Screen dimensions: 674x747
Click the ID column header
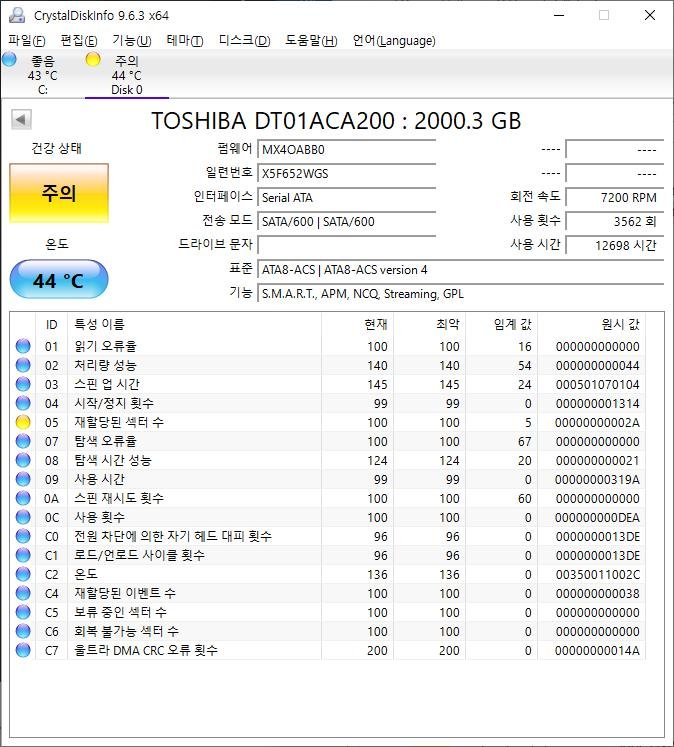(51, 325)
